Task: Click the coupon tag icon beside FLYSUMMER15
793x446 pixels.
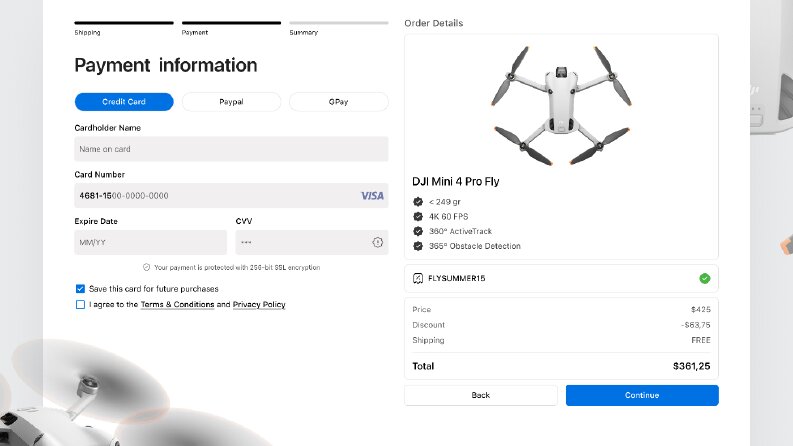Action: (x=418, y=279)
